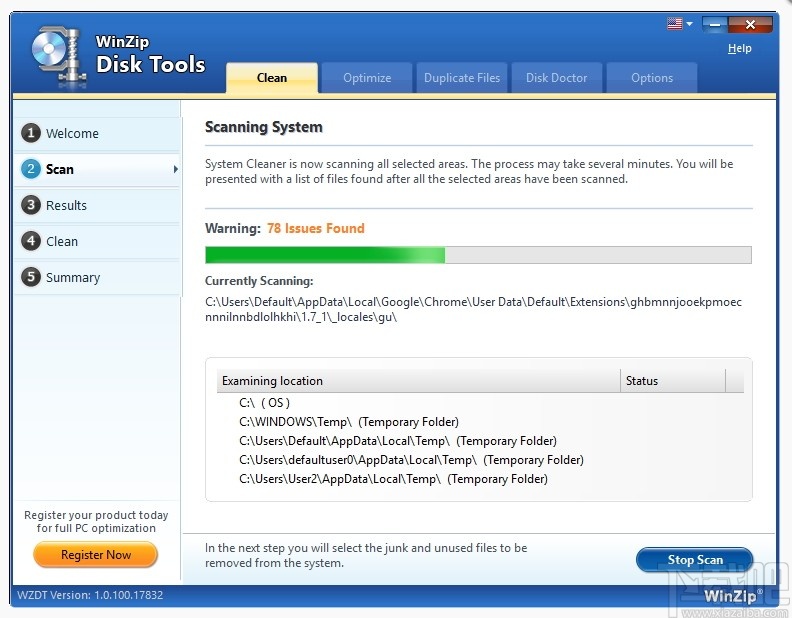
Task: Select step 2 Scan in sidebar
Action: [x=97, y=169]
